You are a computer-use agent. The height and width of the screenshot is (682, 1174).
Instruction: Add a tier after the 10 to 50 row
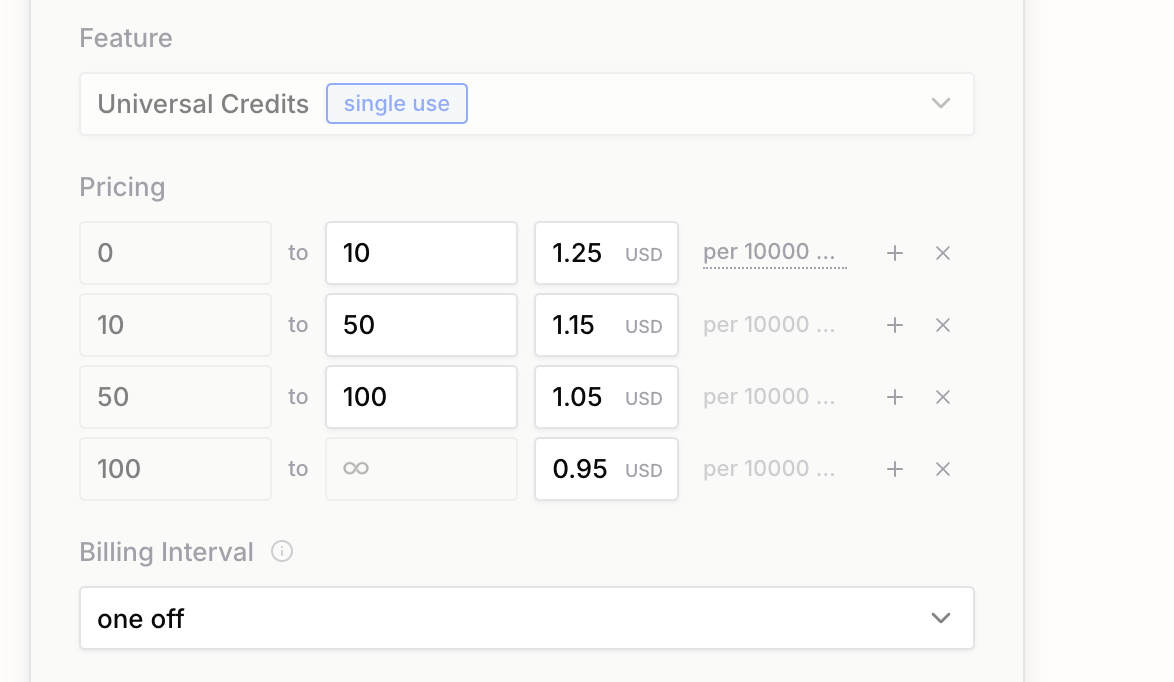895,326
